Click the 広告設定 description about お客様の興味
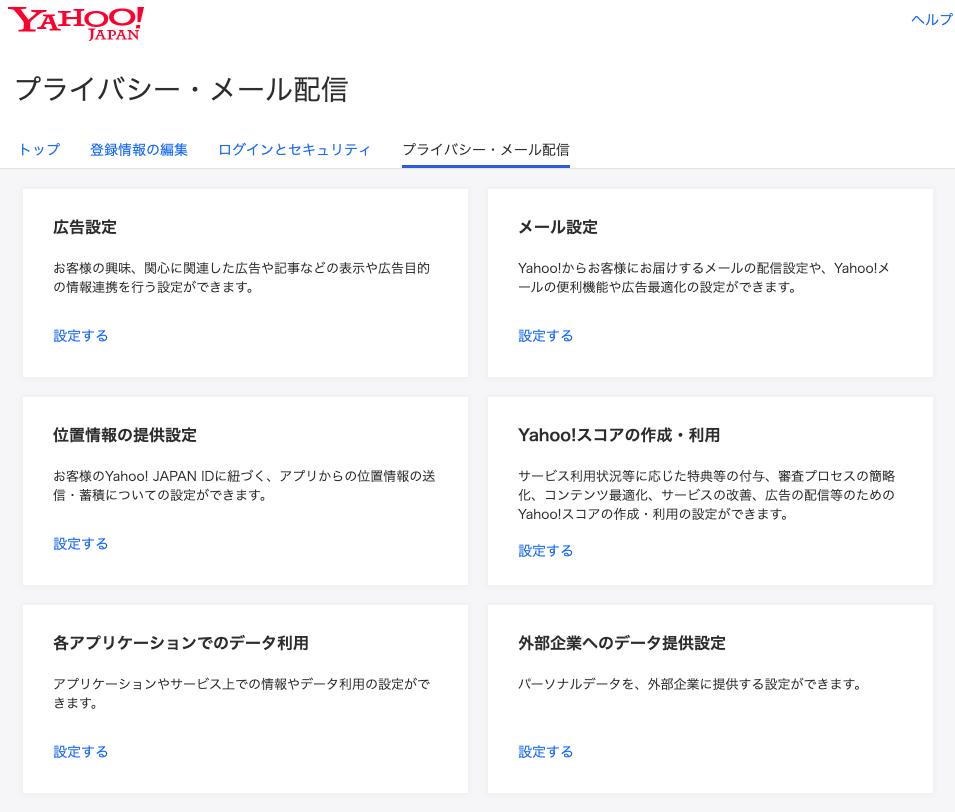 [242, 277]
